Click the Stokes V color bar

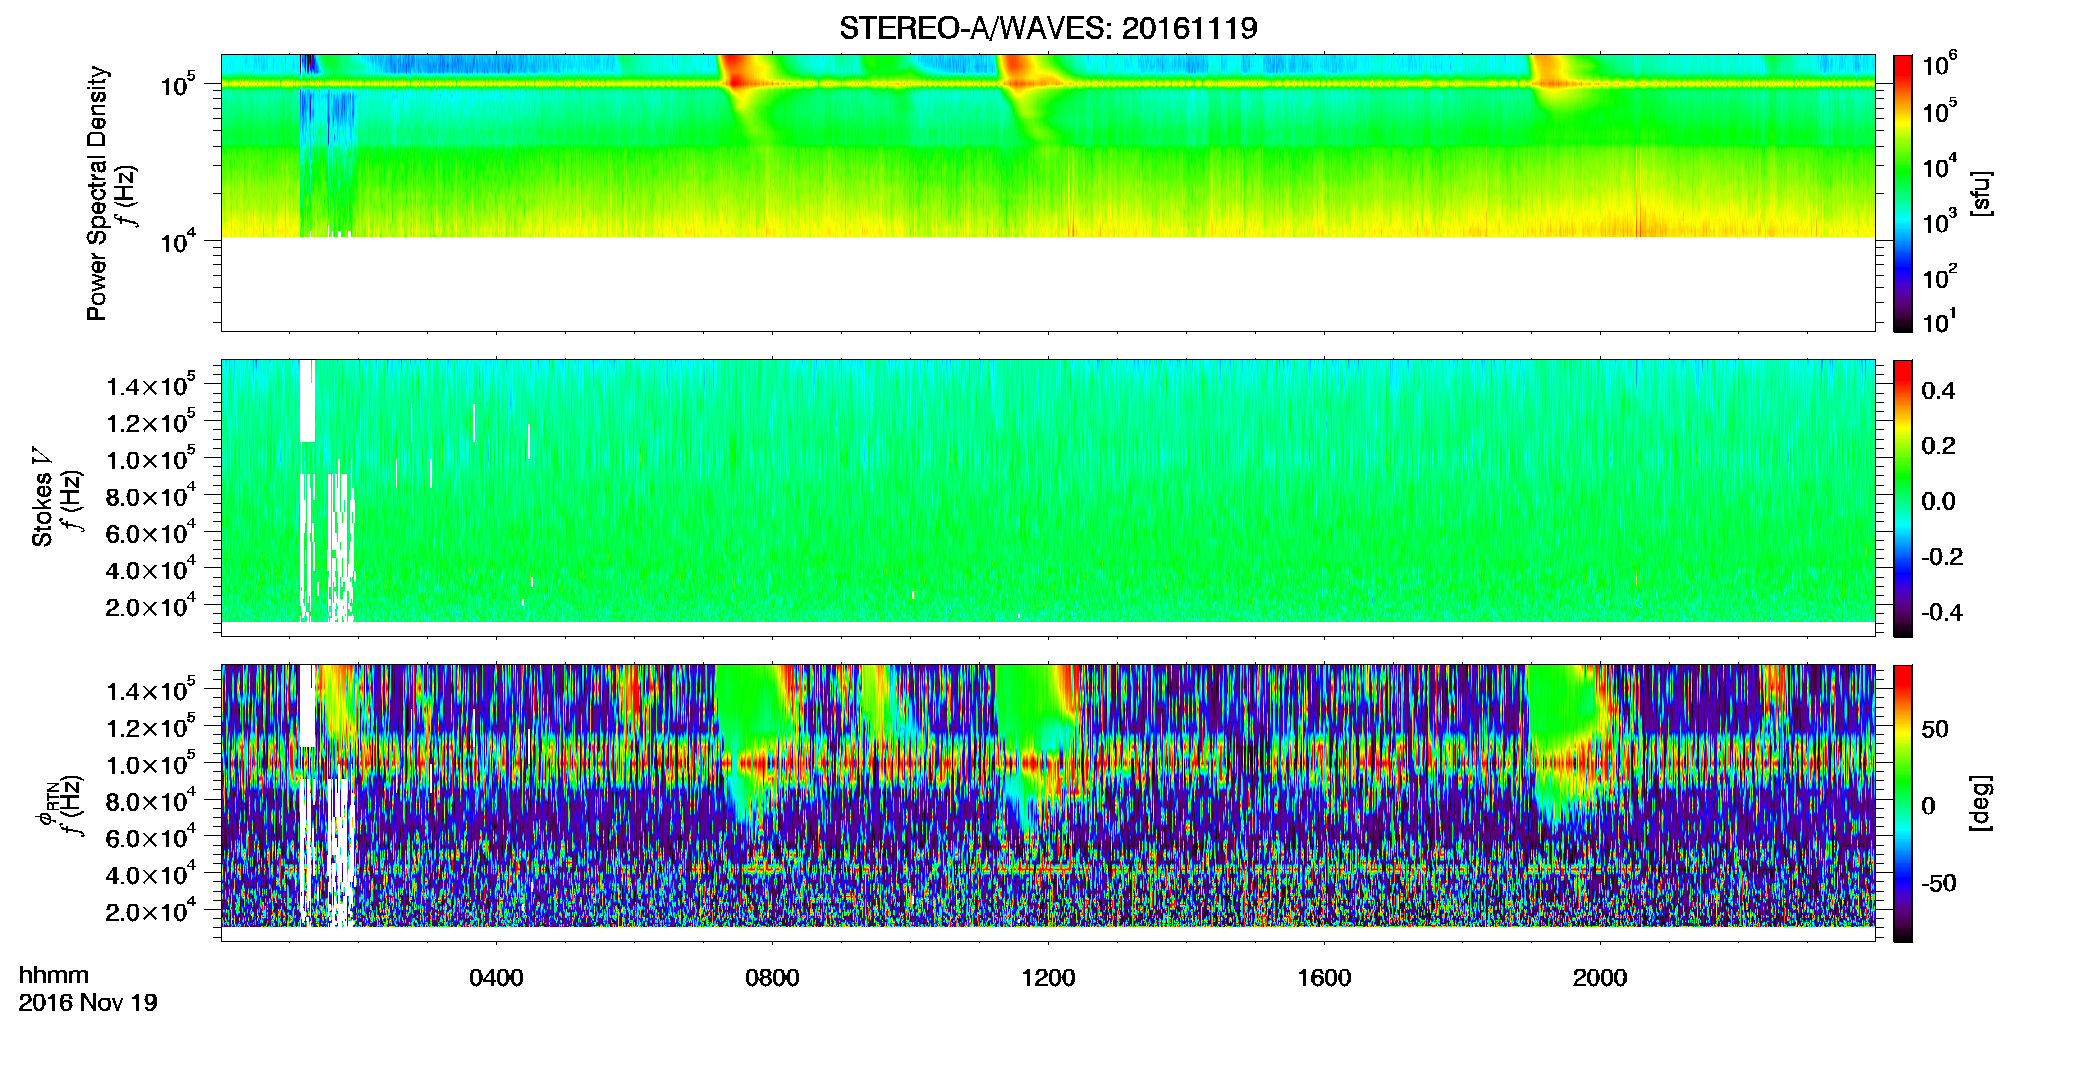pos(1903,498)
